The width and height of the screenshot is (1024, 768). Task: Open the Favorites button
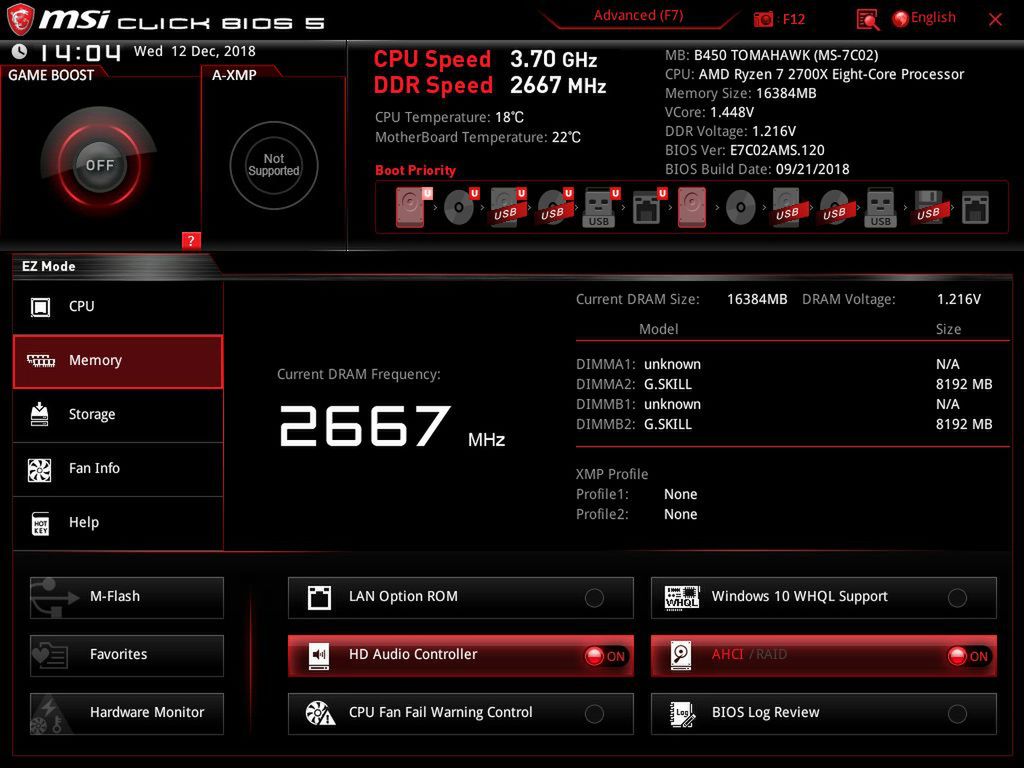coord(127,655)
